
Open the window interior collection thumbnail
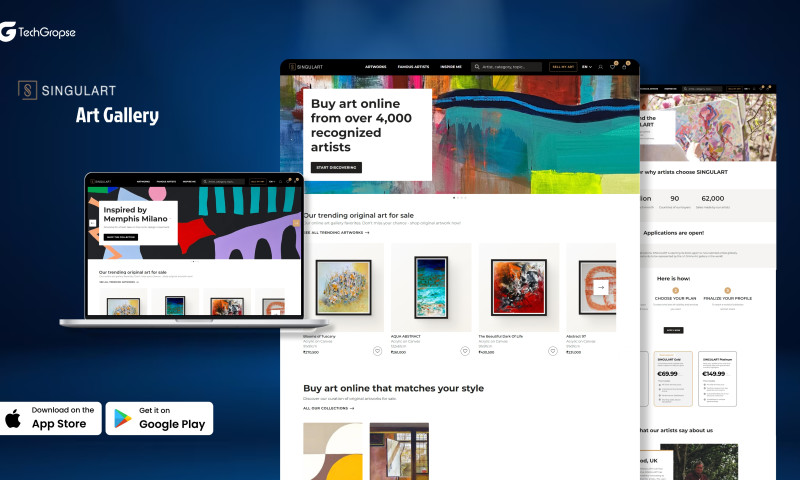[399, 451]
